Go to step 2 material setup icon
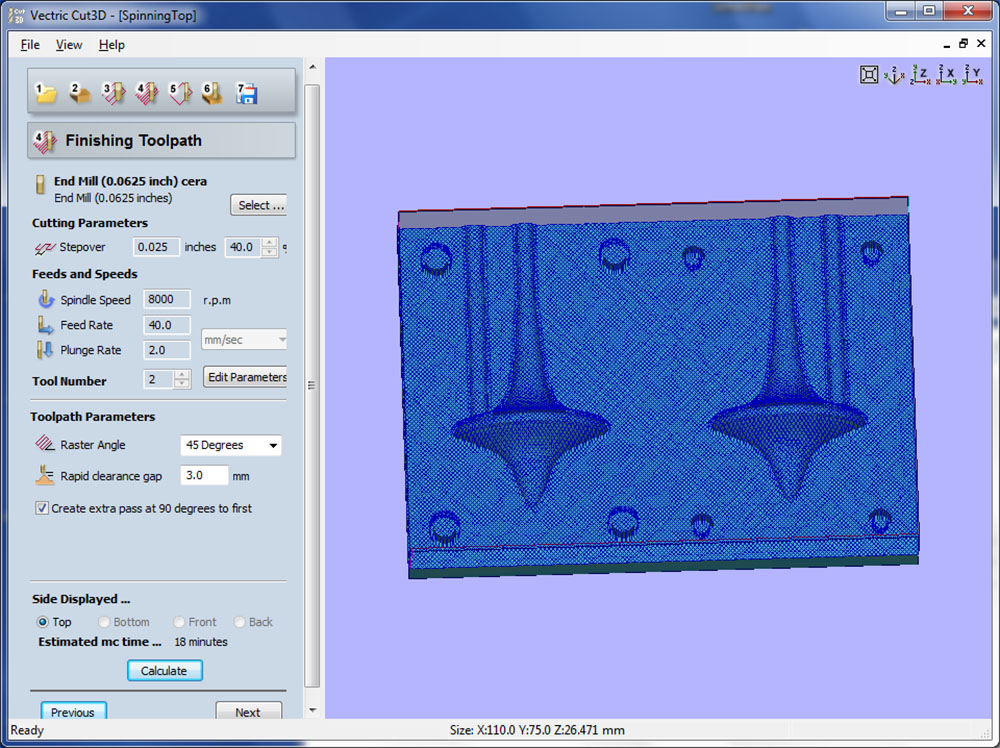 80,93
